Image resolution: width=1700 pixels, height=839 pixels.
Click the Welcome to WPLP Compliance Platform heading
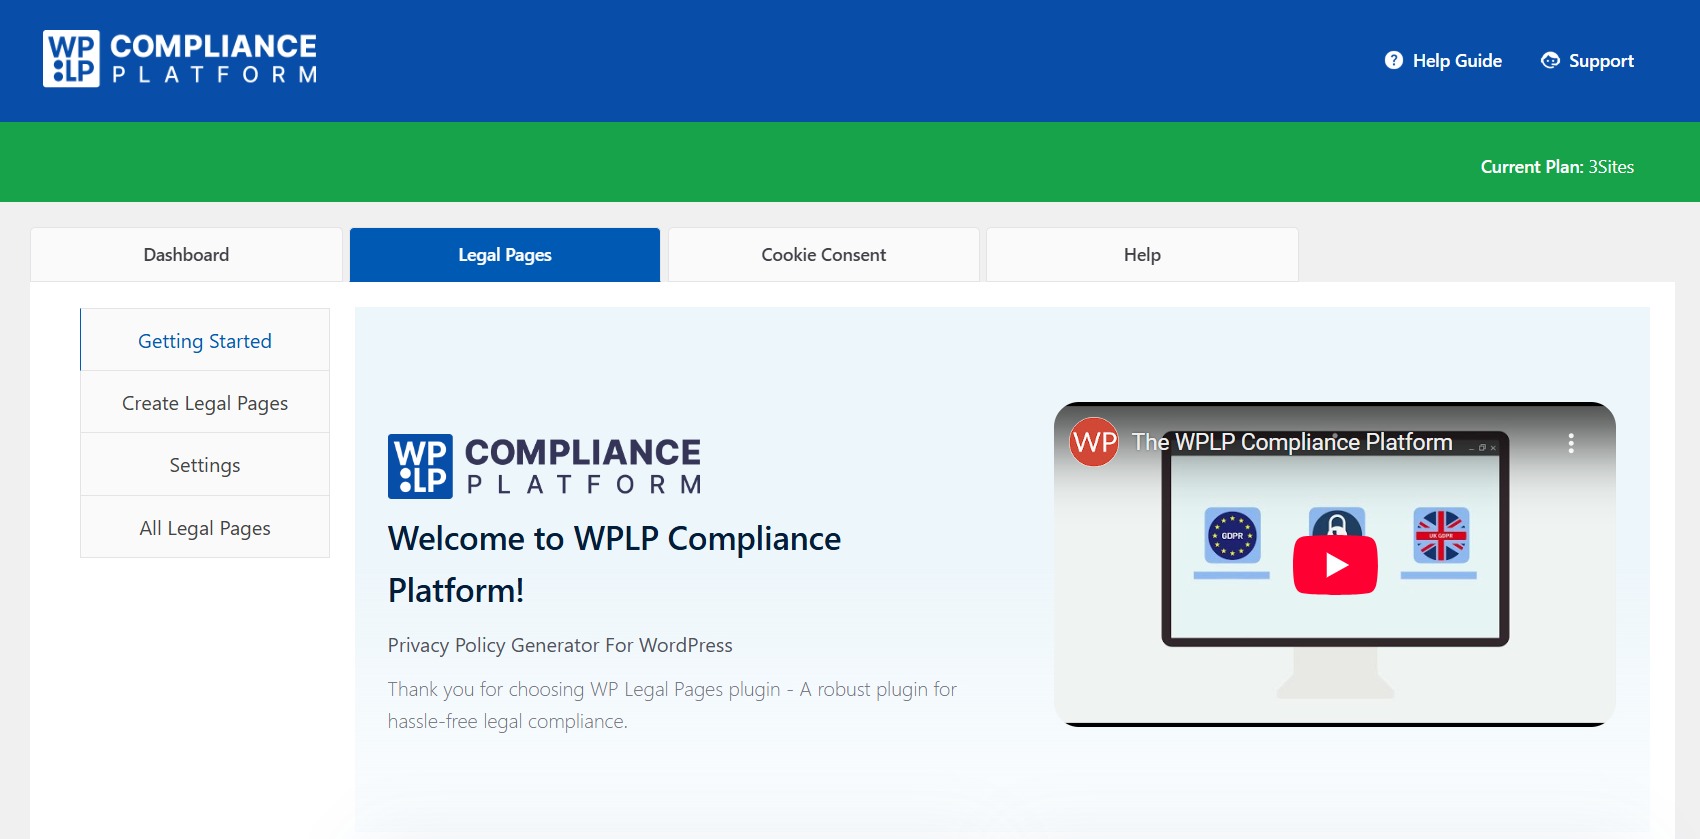coord(614,564)
